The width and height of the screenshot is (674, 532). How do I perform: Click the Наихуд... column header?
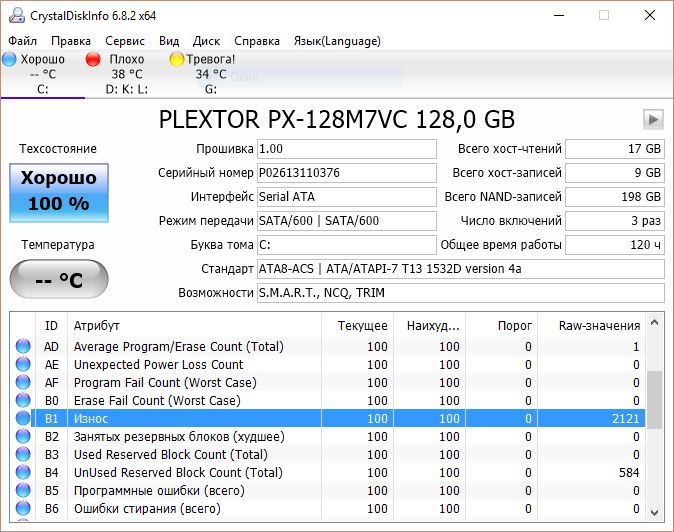pyautogui.click(x=429, y=325)
